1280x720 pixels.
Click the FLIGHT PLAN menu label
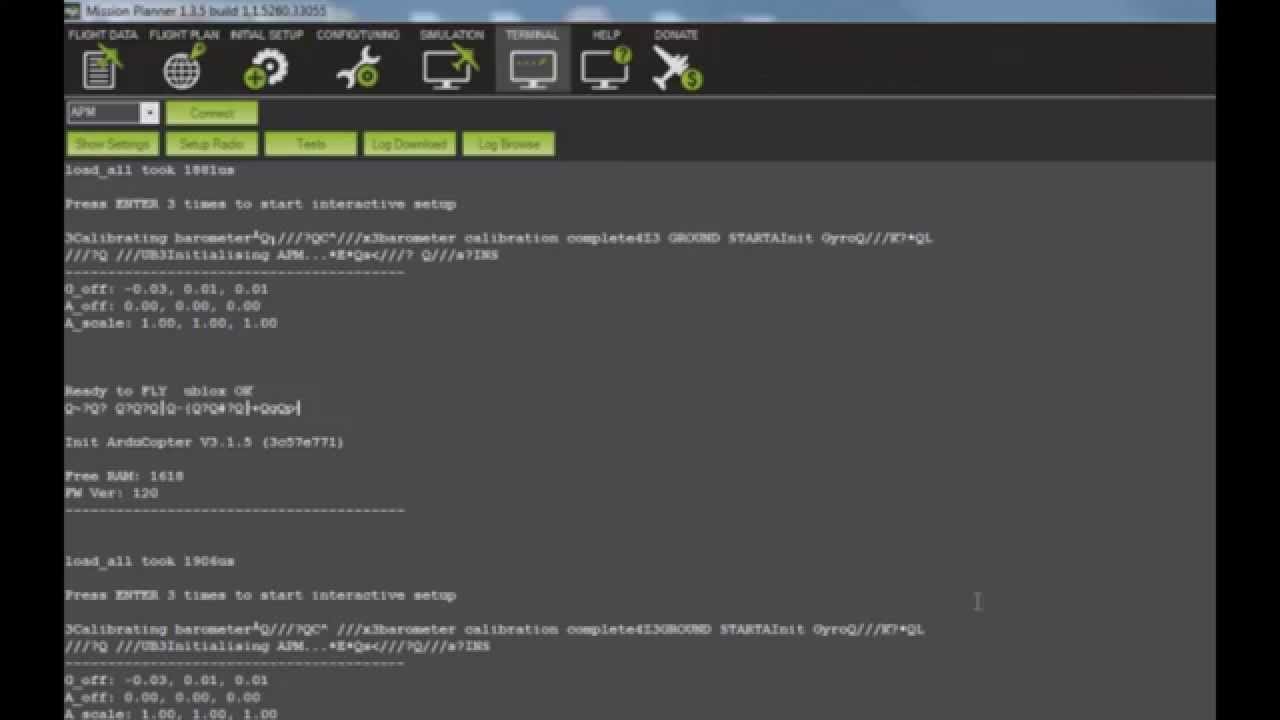[184, 35]
